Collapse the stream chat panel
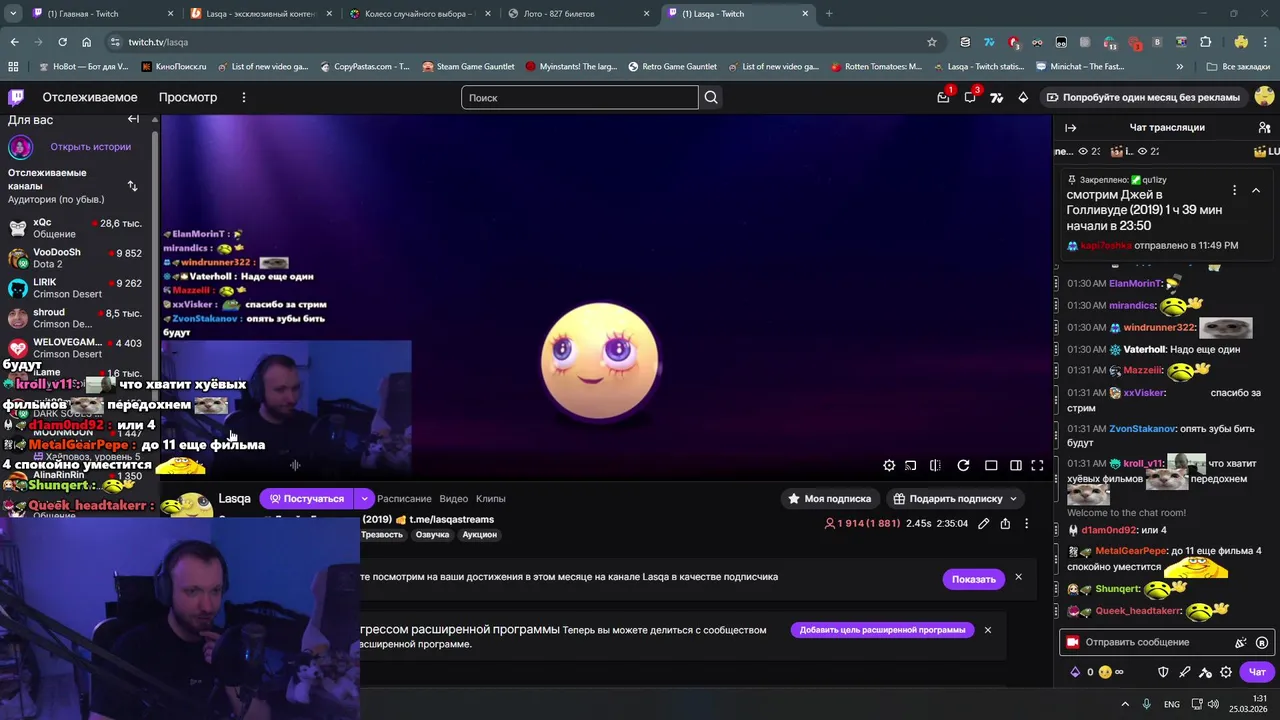The width and height of the screenshot is (1280, 720). (x=1071, y=128)
